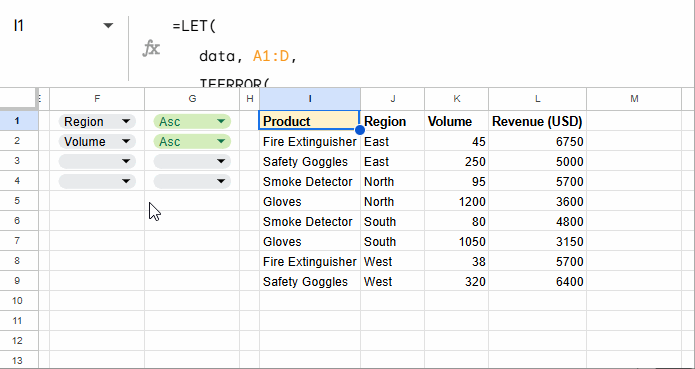Select the revenue value 6400
Image resolution: width=695 pixels, height=369 pixels.
[538, 281]
